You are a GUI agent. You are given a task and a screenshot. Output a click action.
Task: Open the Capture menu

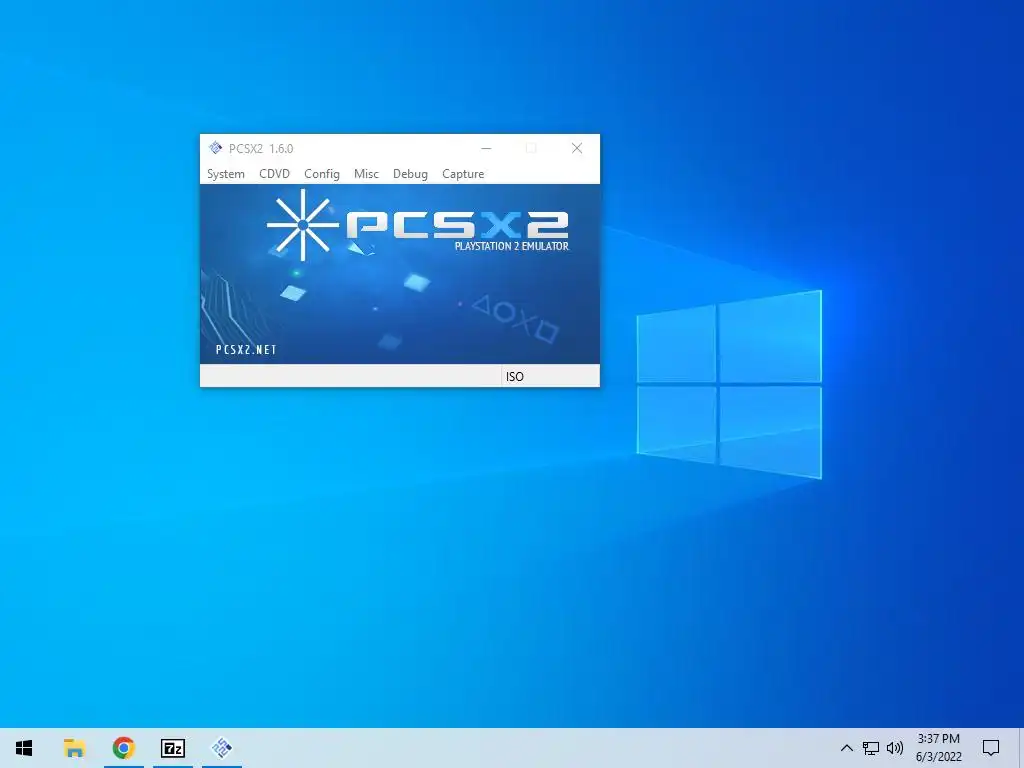click(x=463, y=174)
